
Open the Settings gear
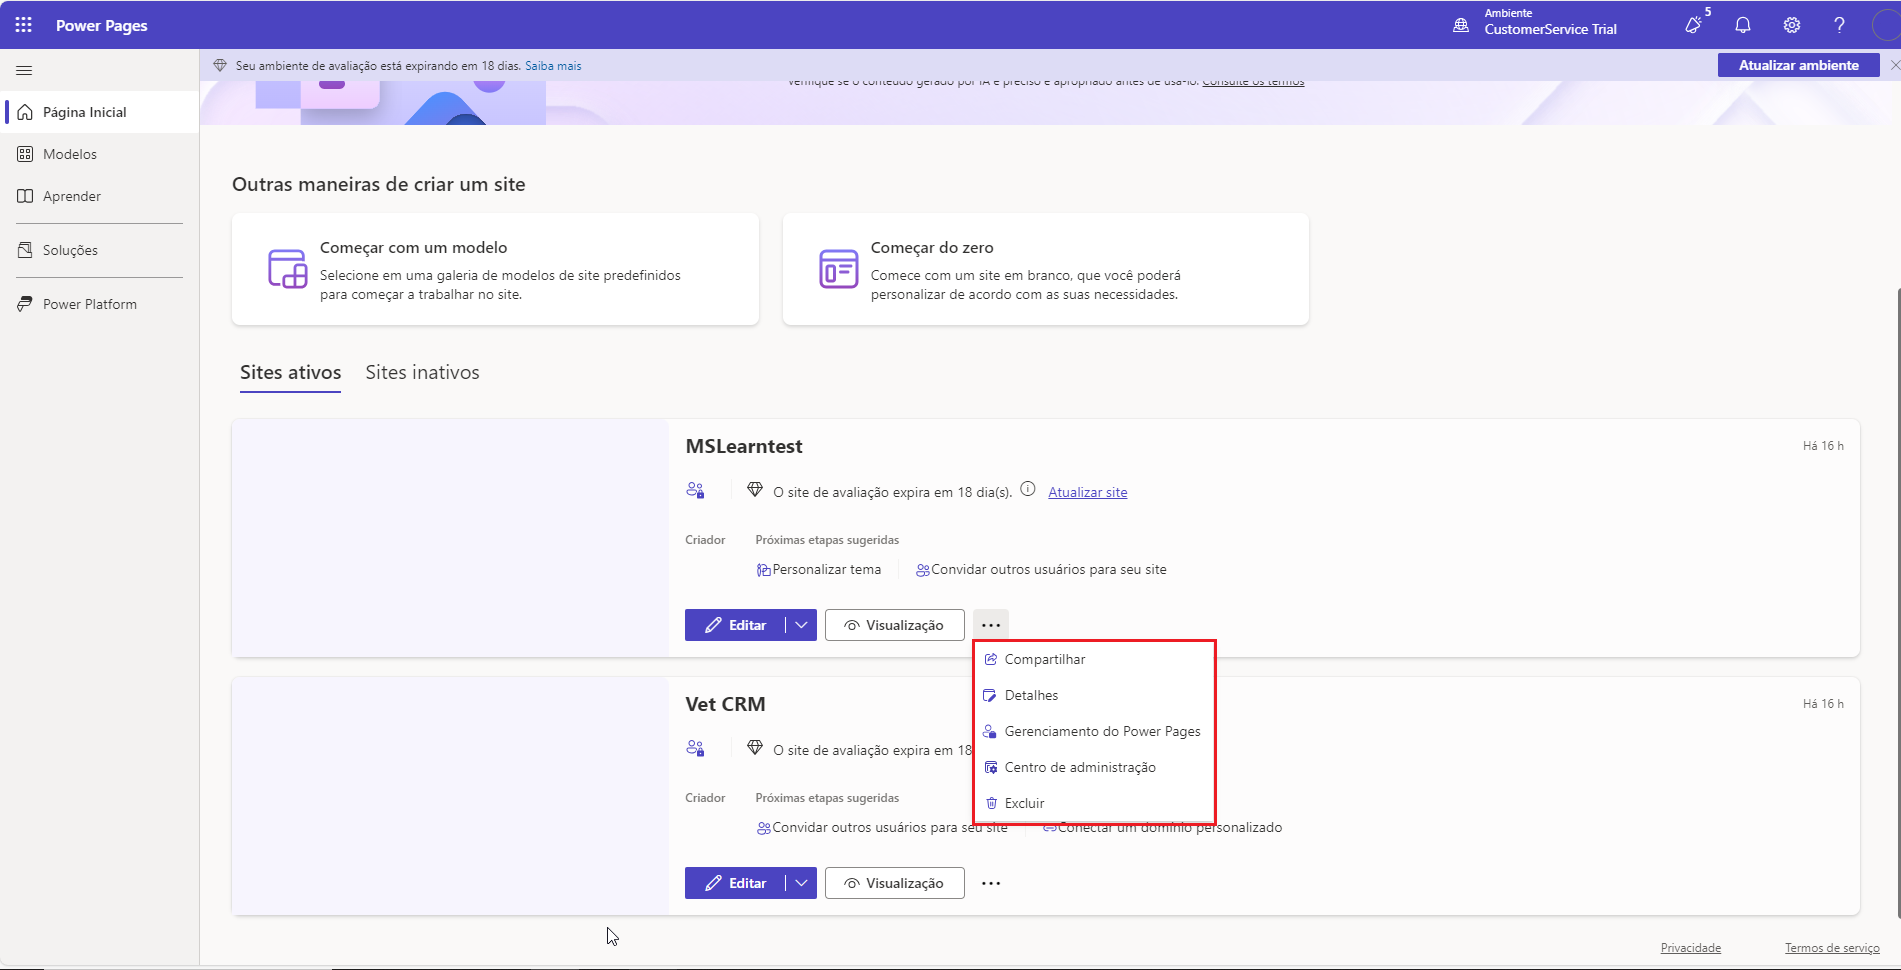pyautogui.click(x=1792, y=25)
